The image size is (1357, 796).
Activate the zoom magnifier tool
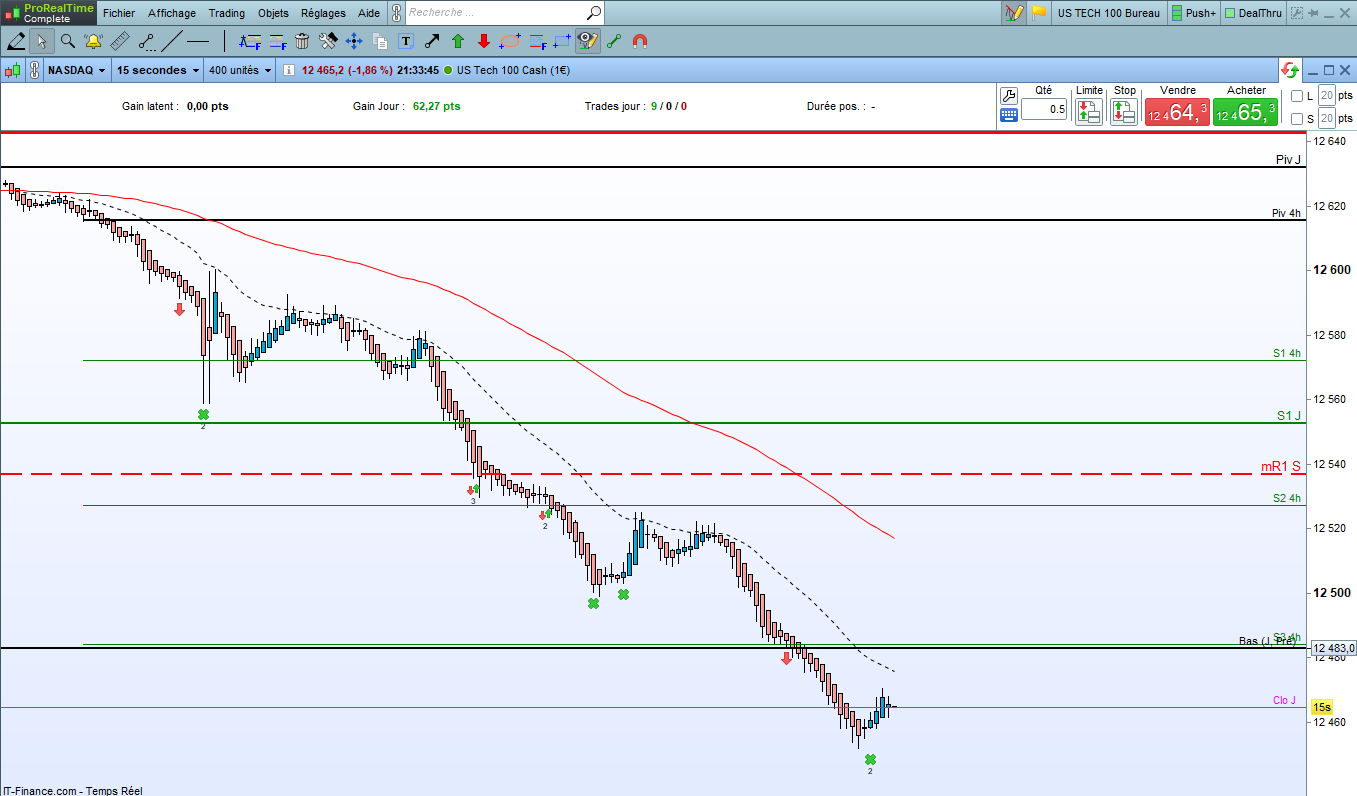pos(68,41)
